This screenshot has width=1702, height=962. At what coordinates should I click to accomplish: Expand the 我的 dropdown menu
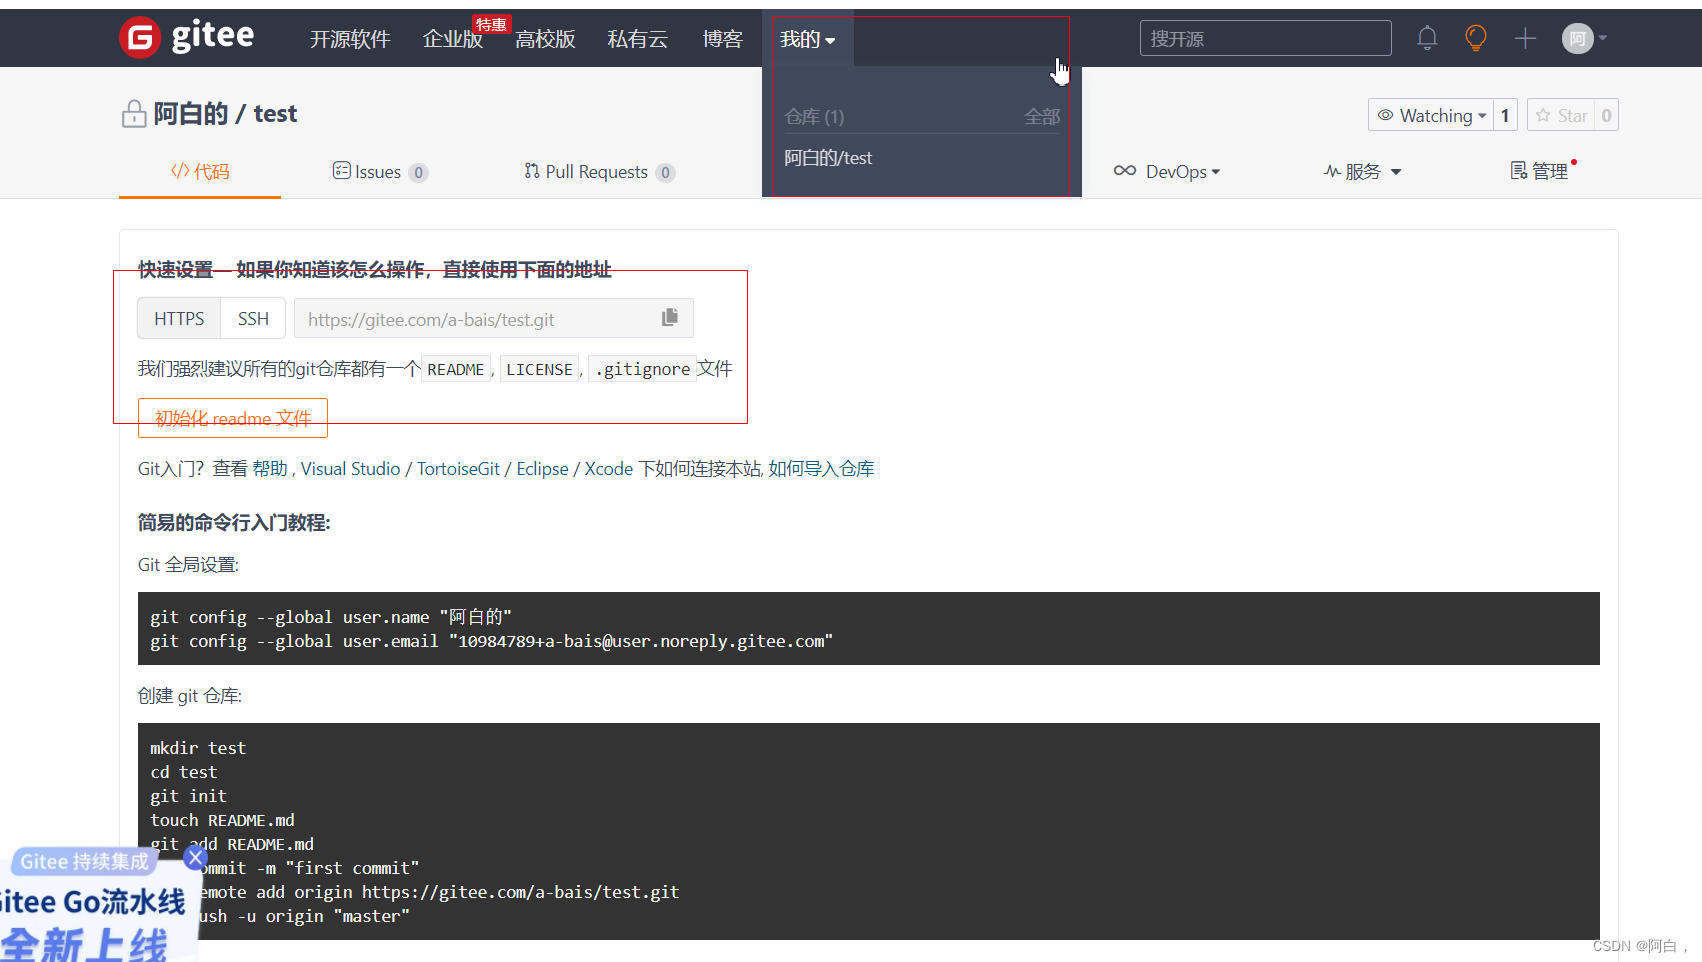click(807, 39)
